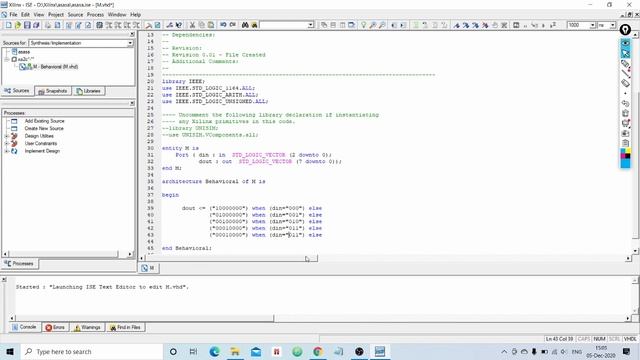
Task: Click the Paste clipboard toolbar icon
Action: click(211, 25)
